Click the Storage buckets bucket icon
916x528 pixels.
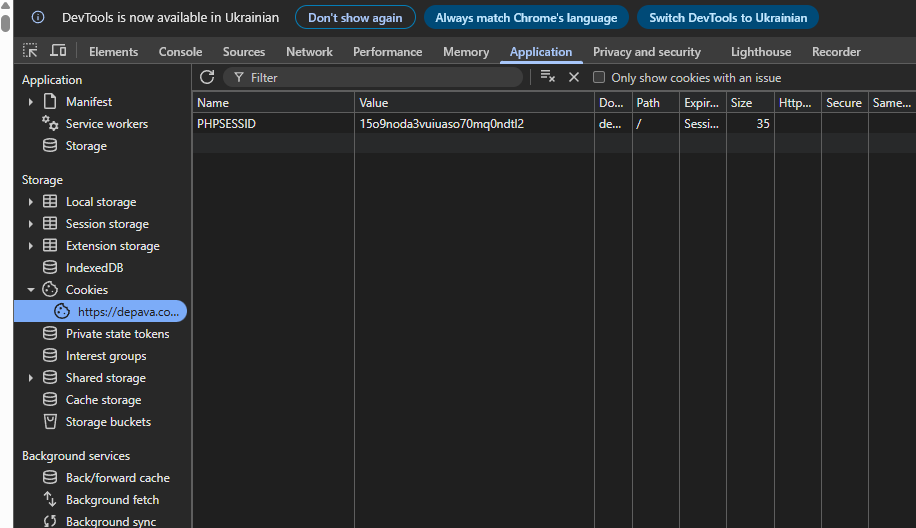[x=50, y=422]
